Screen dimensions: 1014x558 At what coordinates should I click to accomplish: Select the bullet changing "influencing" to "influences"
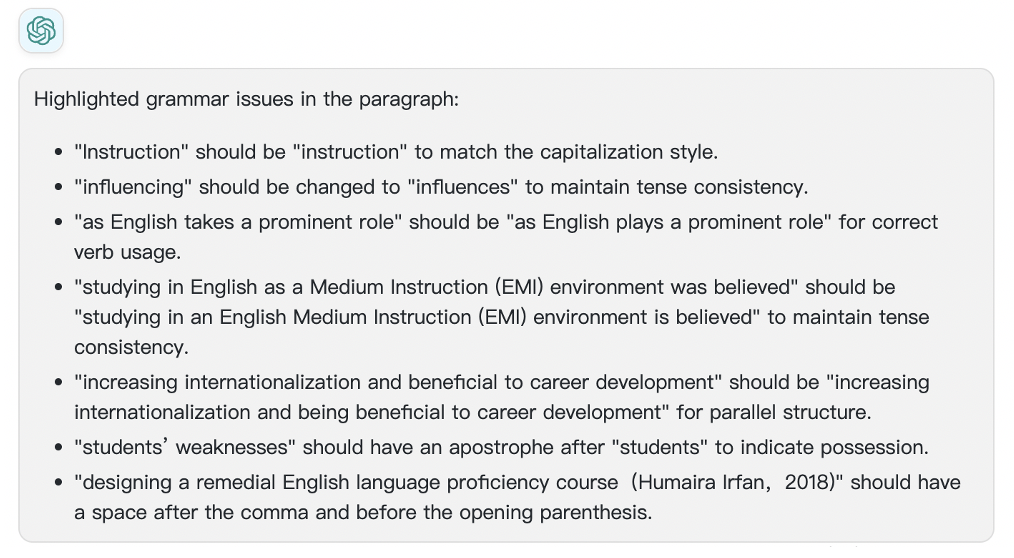point(441,187)
